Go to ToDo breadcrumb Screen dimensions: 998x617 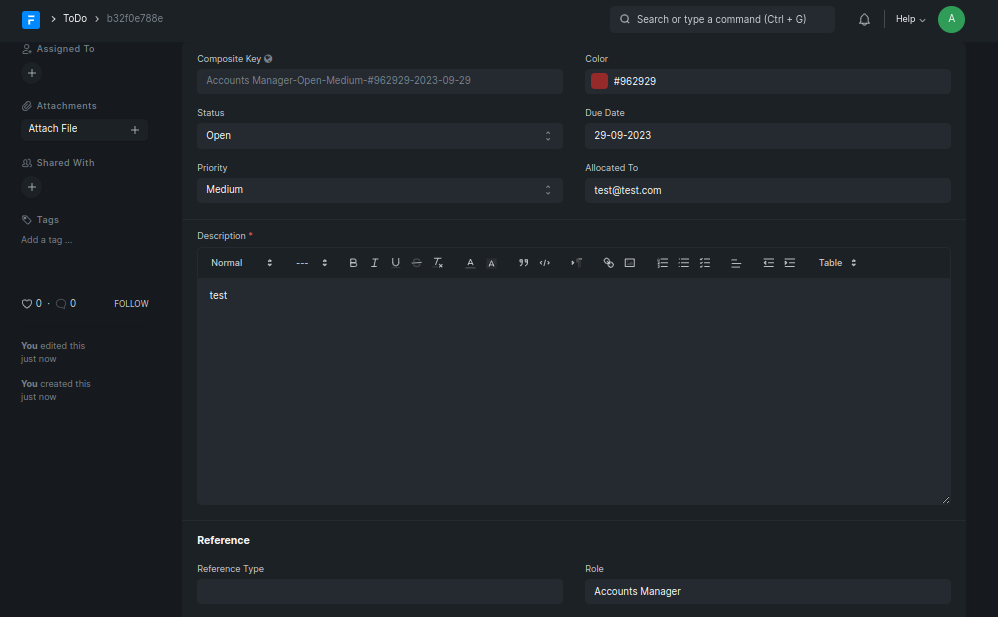75,19
